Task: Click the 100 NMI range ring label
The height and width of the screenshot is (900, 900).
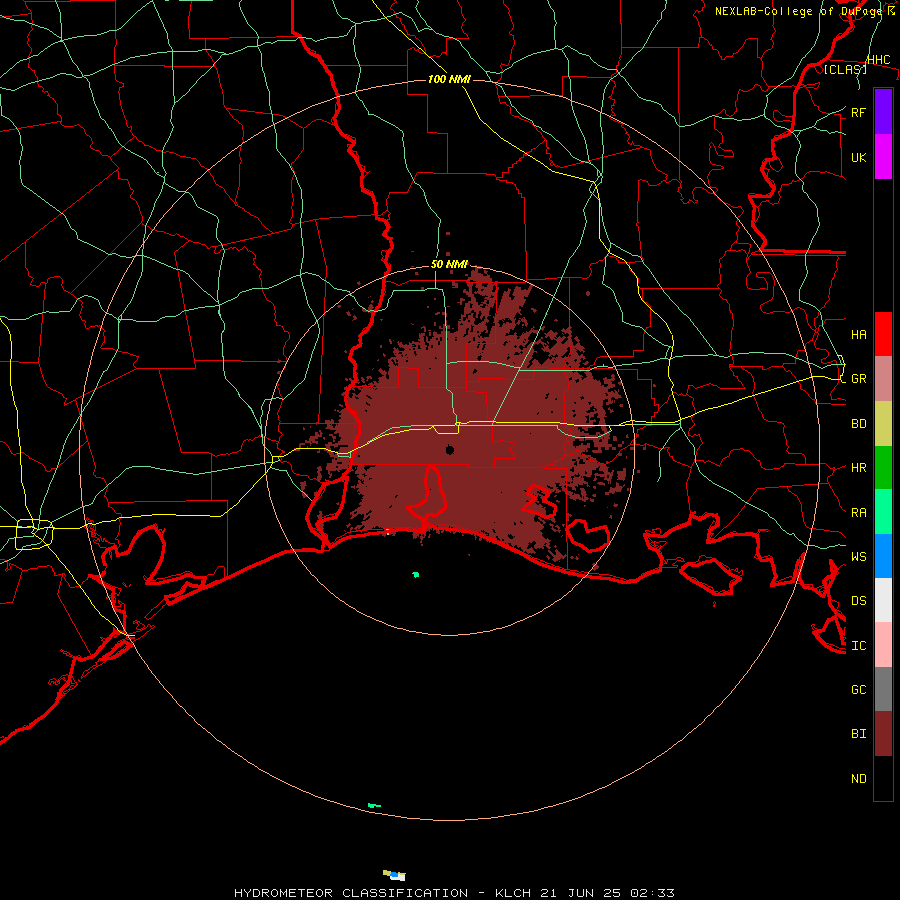Action: 449,79
